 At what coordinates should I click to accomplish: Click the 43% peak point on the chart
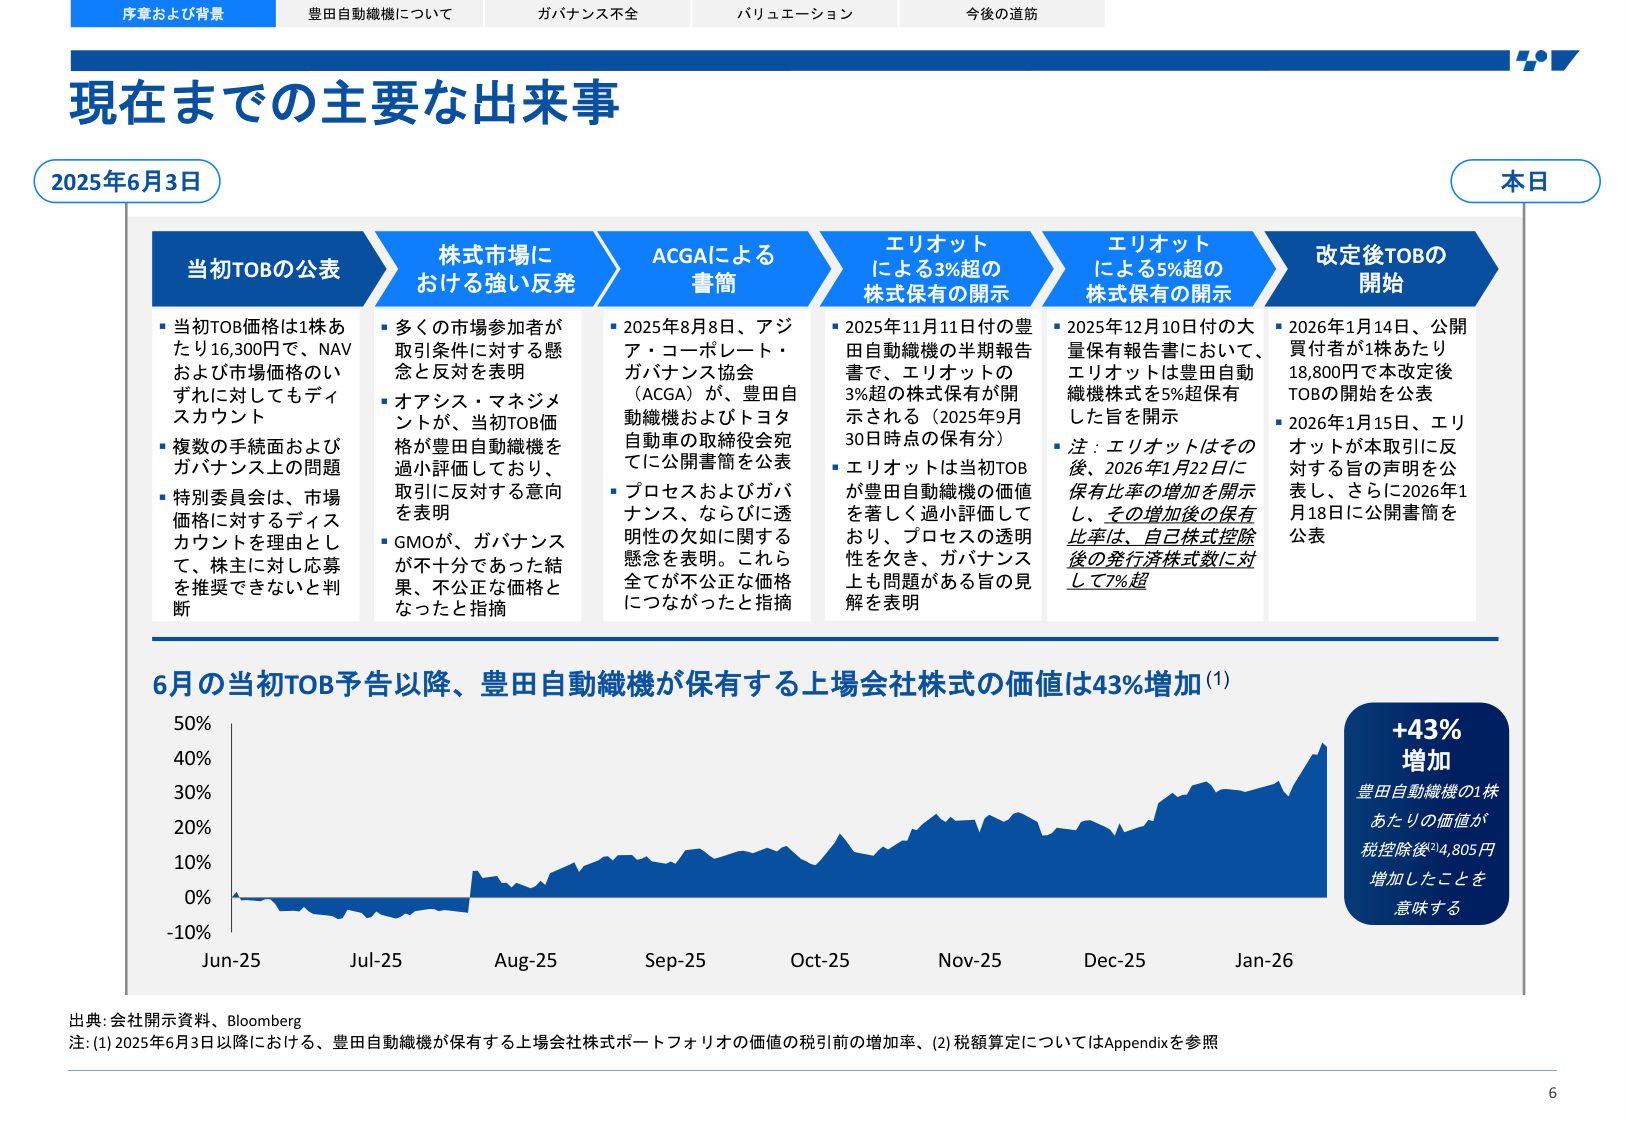pyautogui.click(x=1322, y=743)
